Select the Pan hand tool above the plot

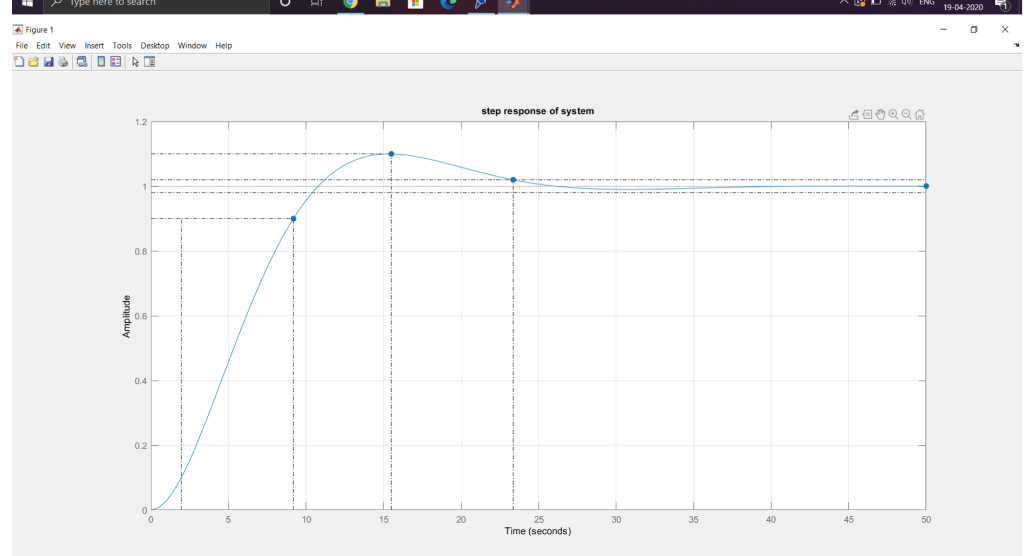click(880, 114)
